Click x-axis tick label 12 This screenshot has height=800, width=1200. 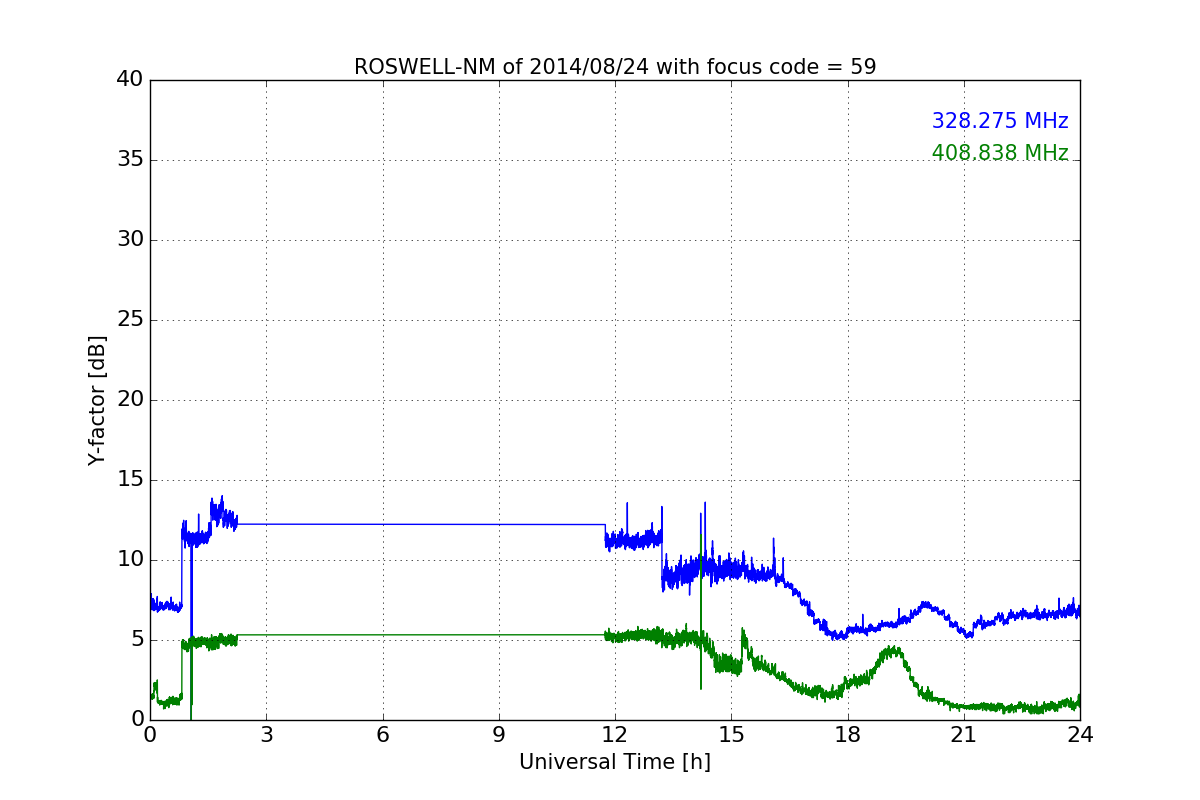click(x=615, y=734)
